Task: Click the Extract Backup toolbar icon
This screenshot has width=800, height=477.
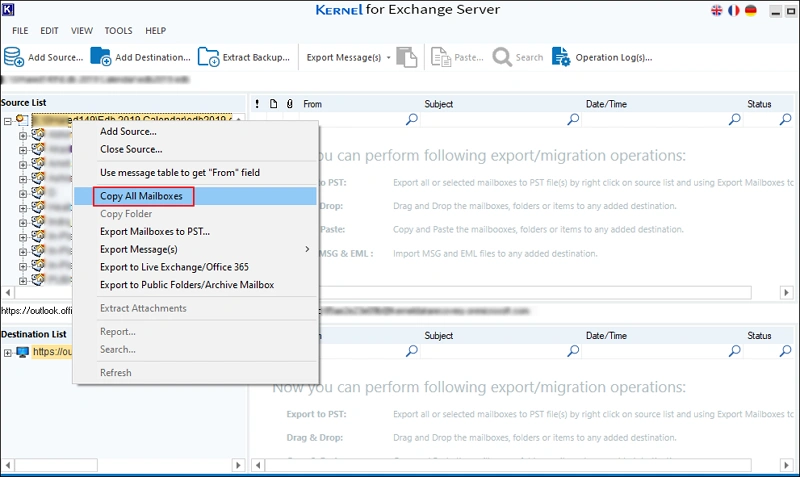Action: (x=208, y=57)
